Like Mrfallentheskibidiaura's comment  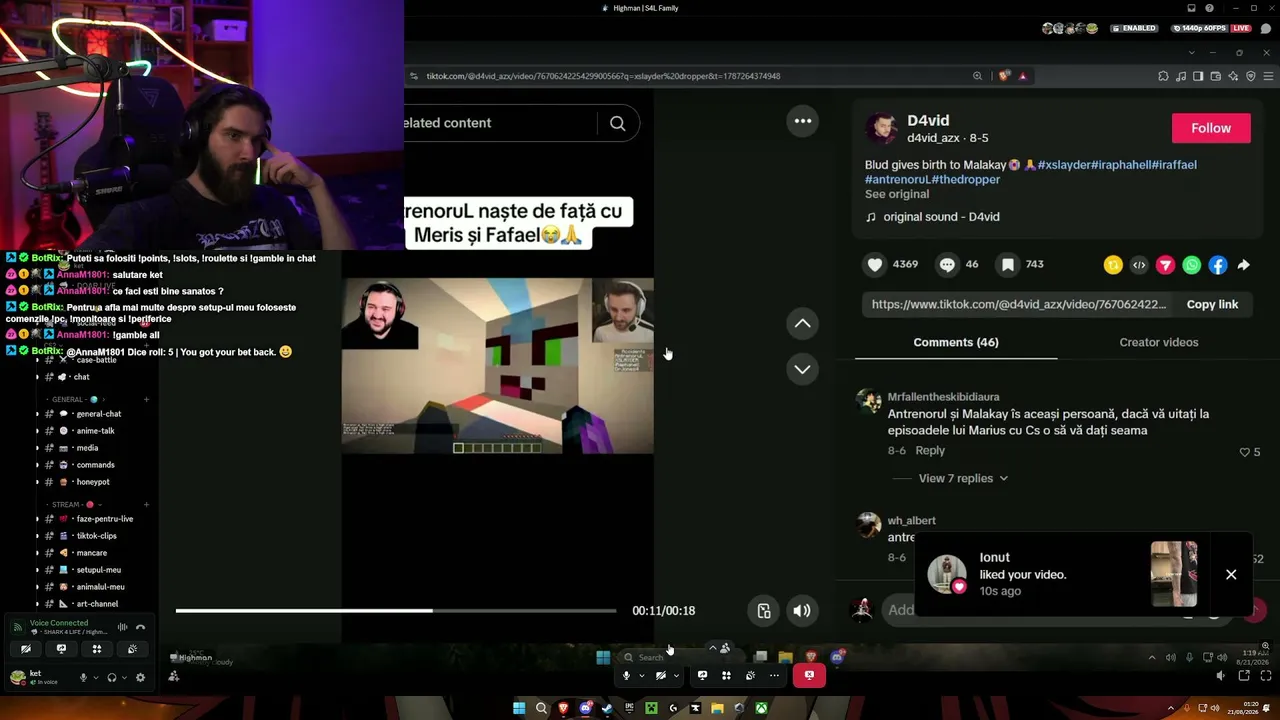pyautogui.click(x=1245, y=452)
